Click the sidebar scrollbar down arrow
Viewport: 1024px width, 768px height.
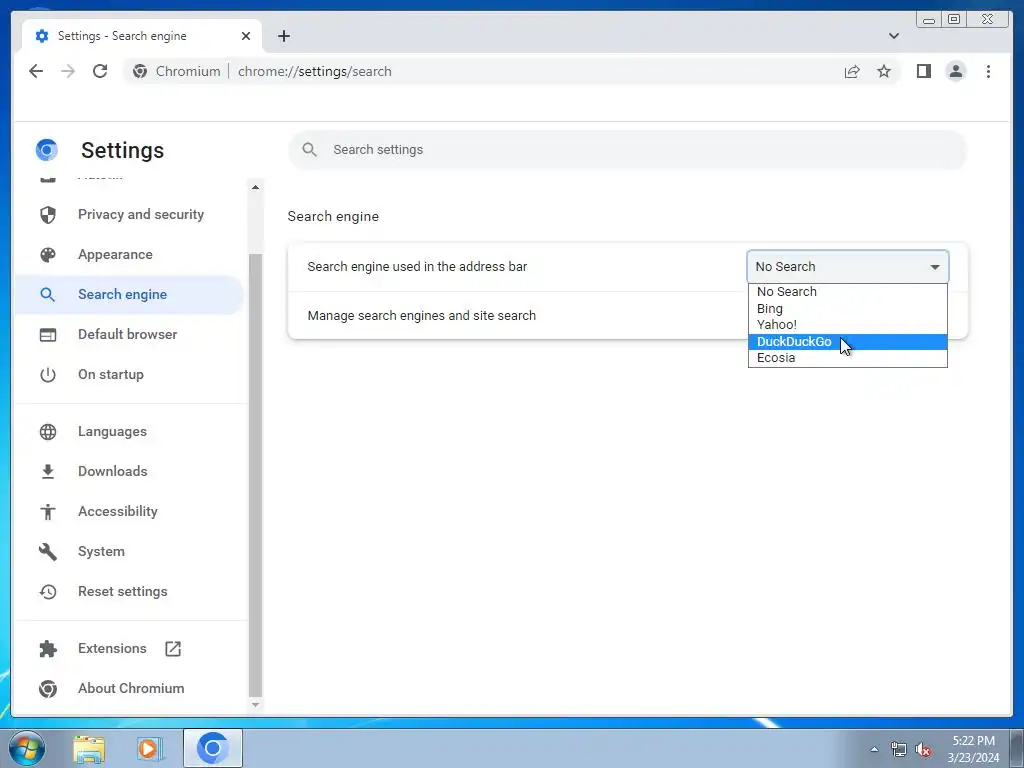255,705
